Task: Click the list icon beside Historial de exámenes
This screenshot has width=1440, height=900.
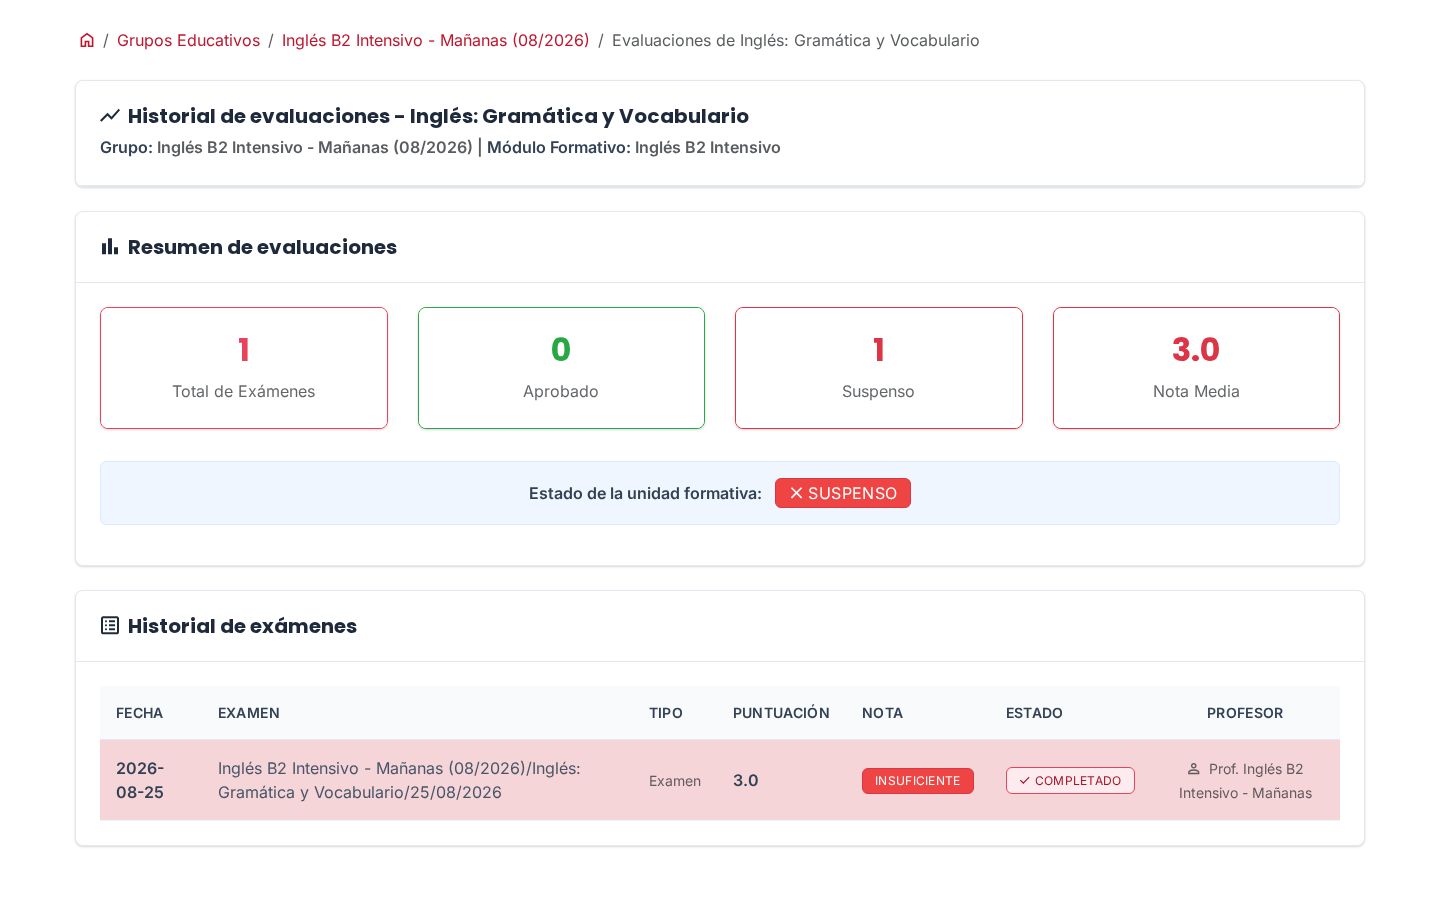Action: (110, 626)
